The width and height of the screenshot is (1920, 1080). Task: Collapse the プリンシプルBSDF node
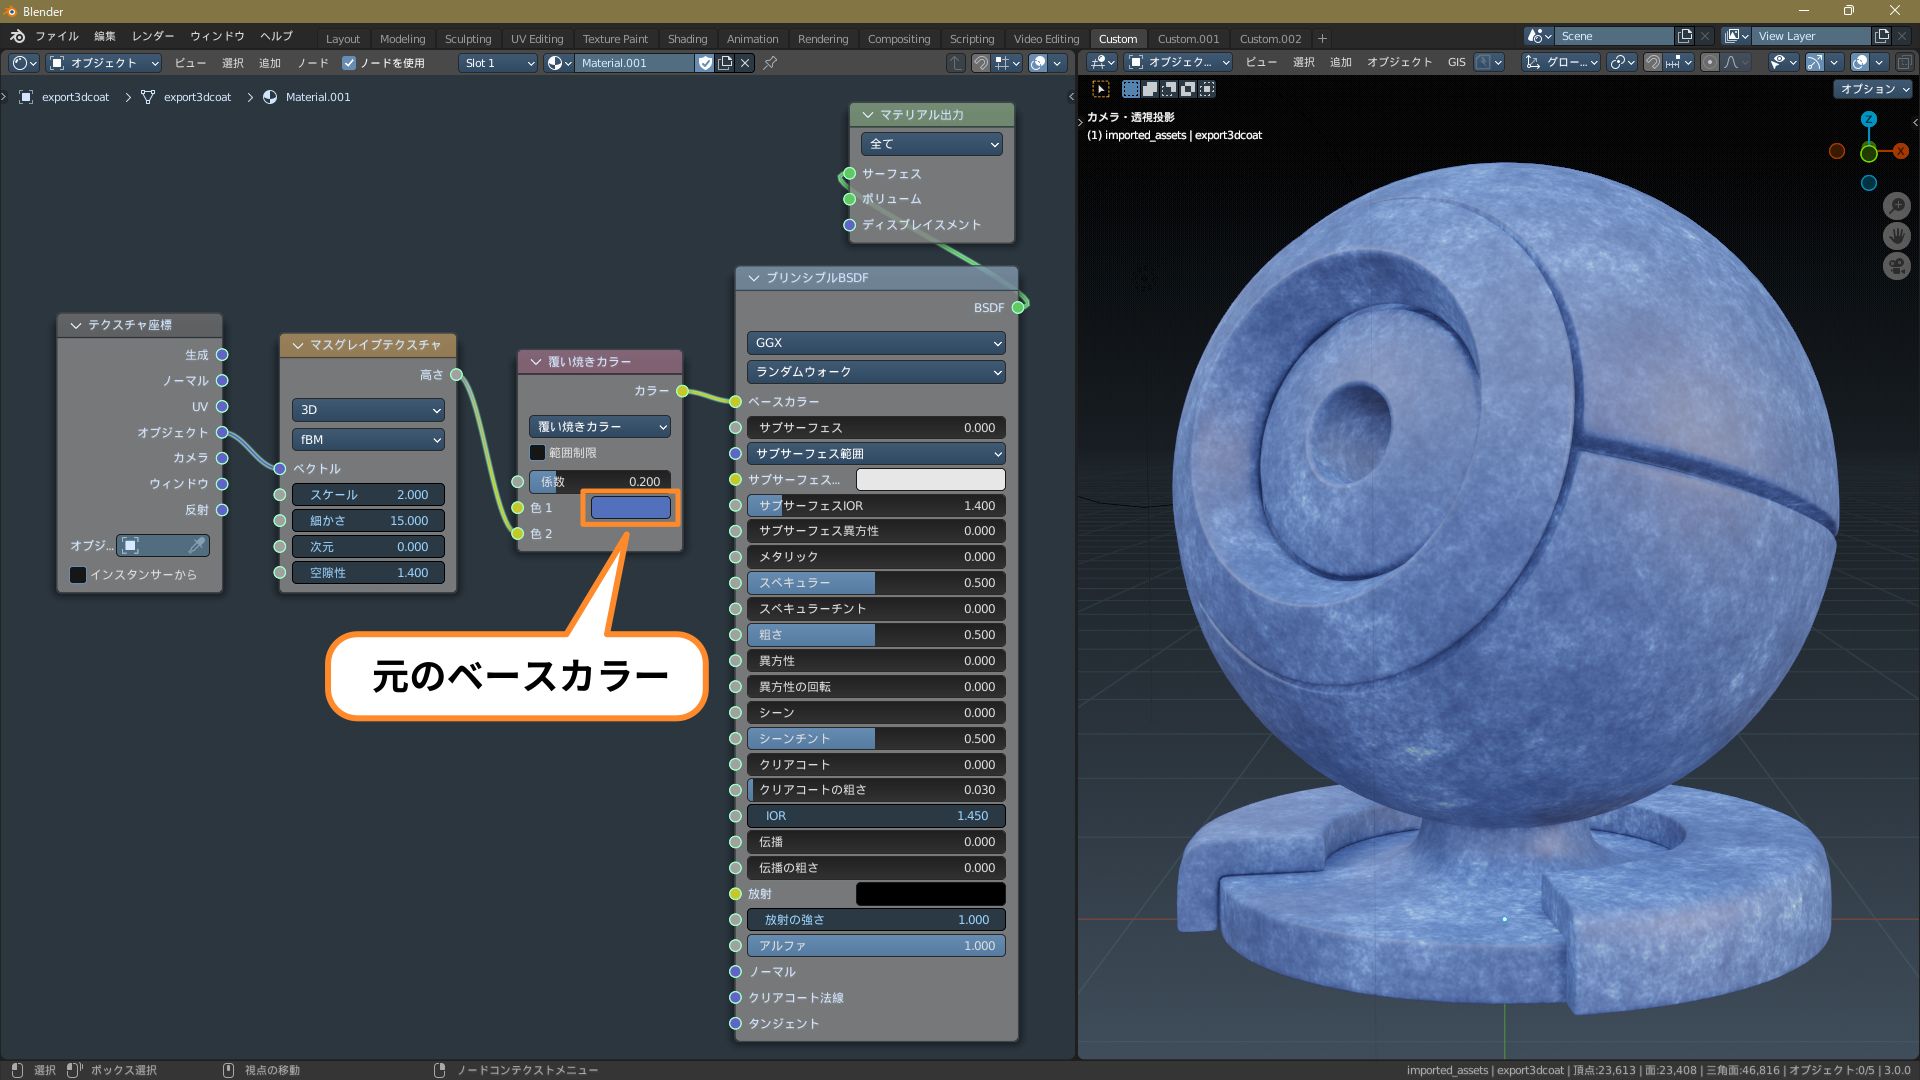point(753,278)
